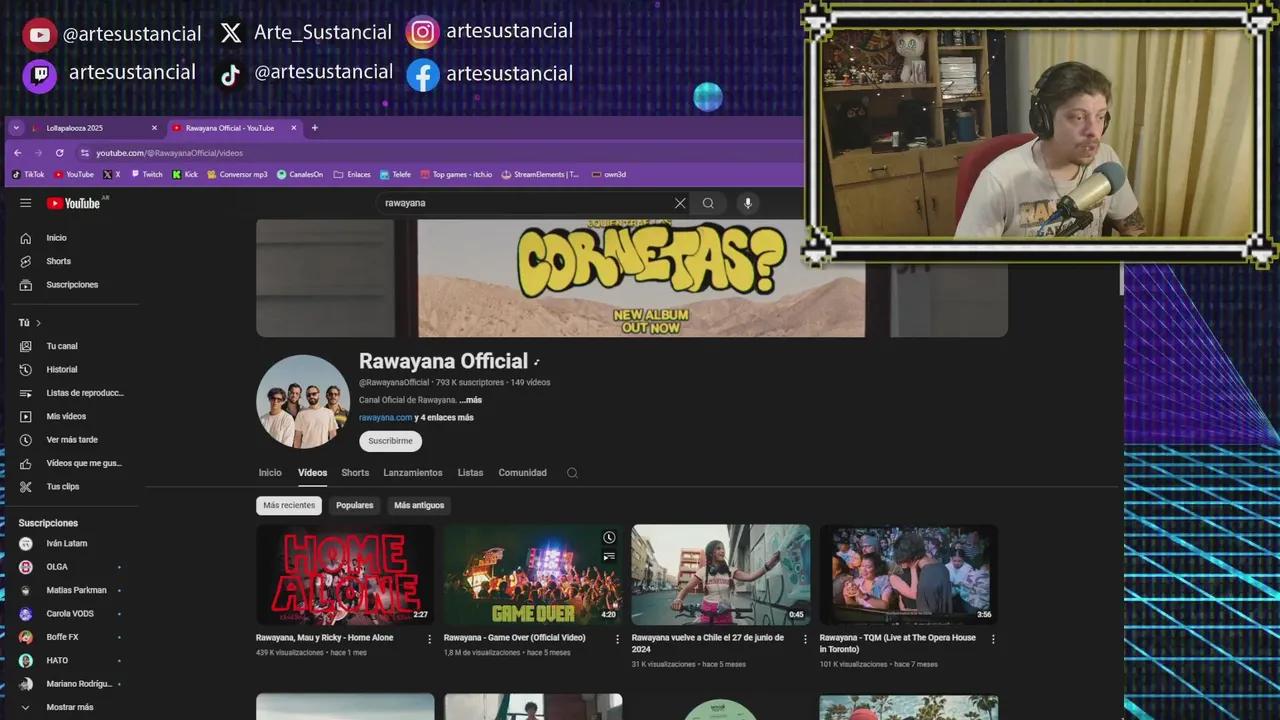Open options menu for Home Alone video
Image resolution: width=1280 pixels, height=720 pixels.
point(430,639)
